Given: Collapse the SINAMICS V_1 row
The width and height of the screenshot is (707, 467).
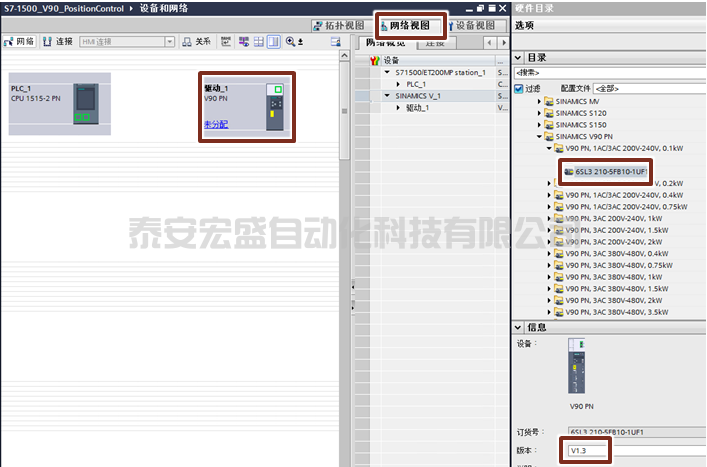Looking at the screenshot, I should click(x=387, y=96).
